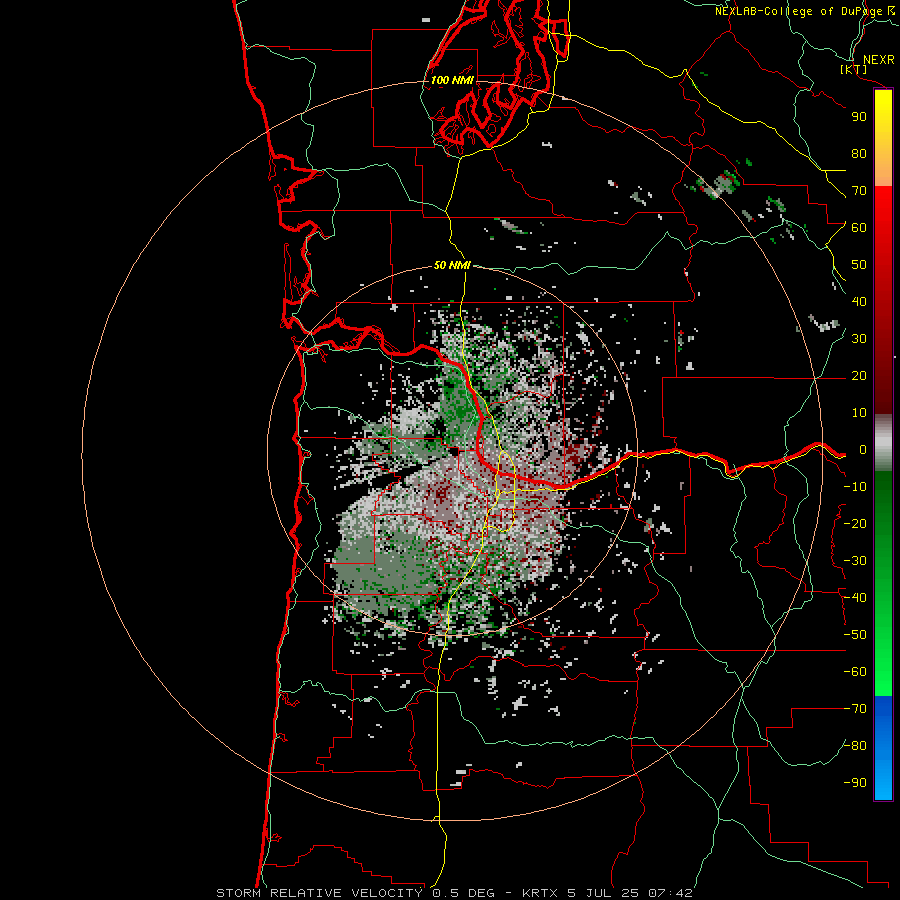This screenshot has height=900, width=900.
Task: Click the 40 label on the velocity scale
Action: (x=859, y=302)
